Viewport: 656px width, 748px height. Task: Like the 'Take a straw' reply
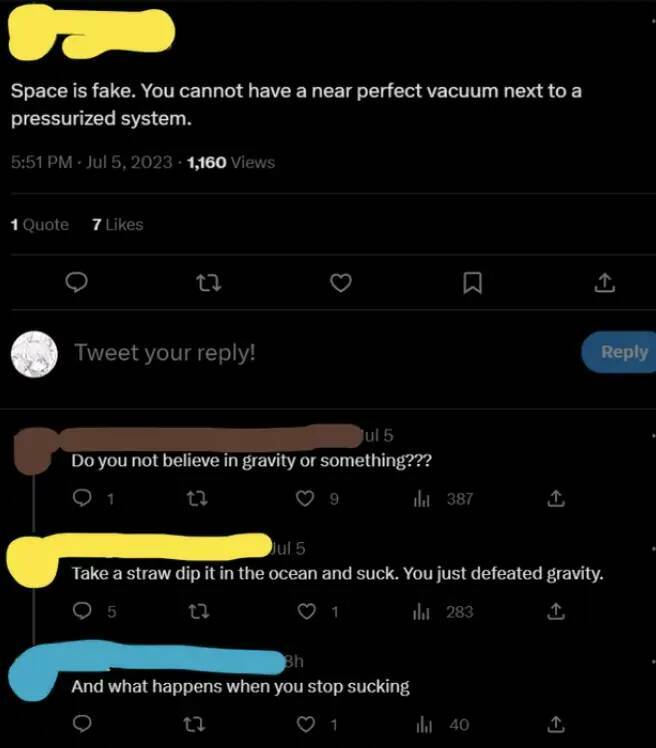point(309,611)
